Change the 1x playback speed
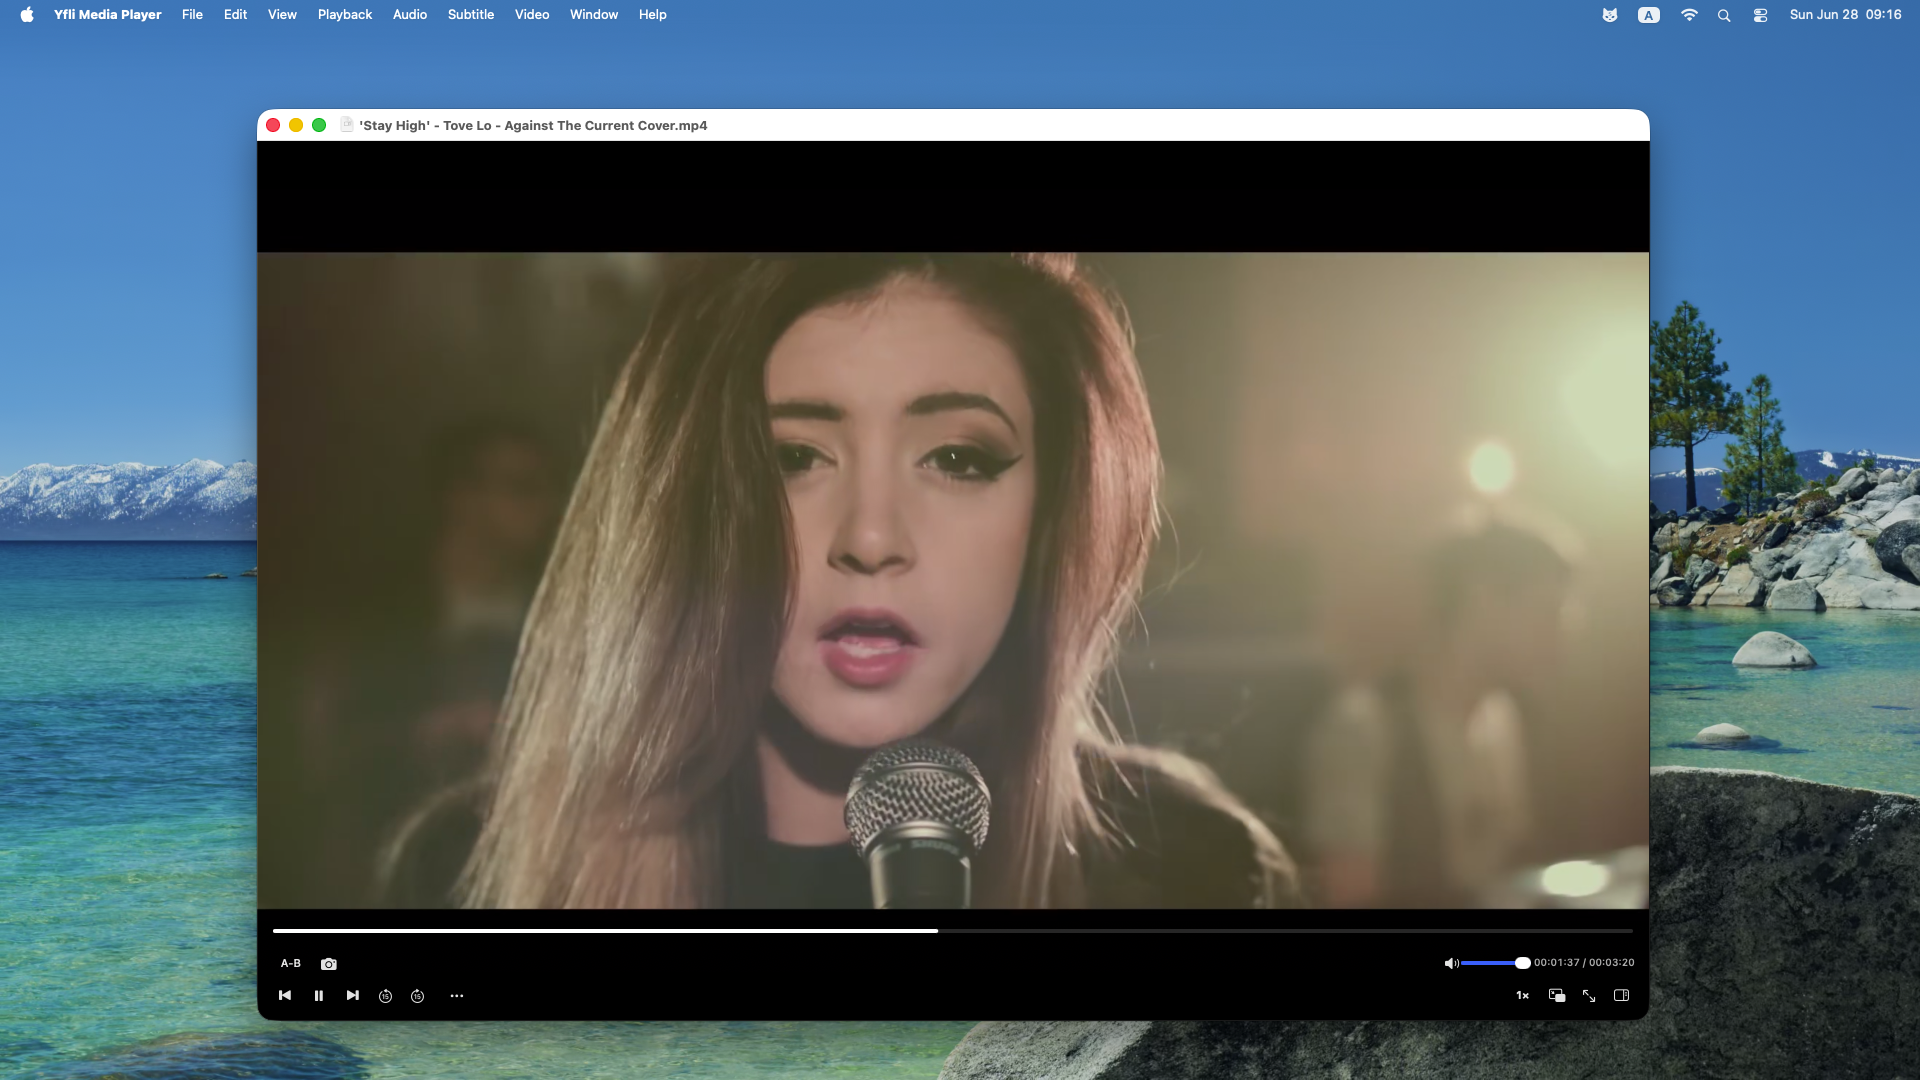The image size is (1920, 1080). [x=1522, y=995]
